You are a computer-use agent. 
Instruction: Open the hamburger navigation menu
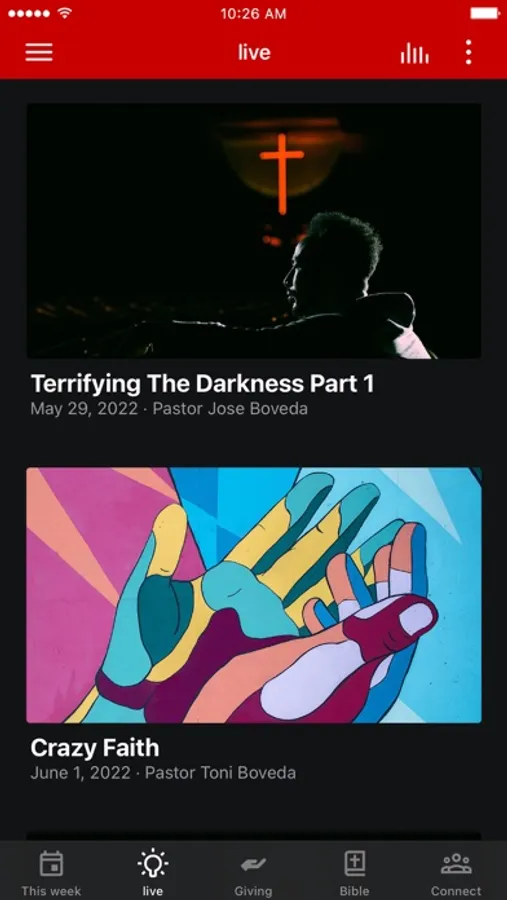coord(39,52)
